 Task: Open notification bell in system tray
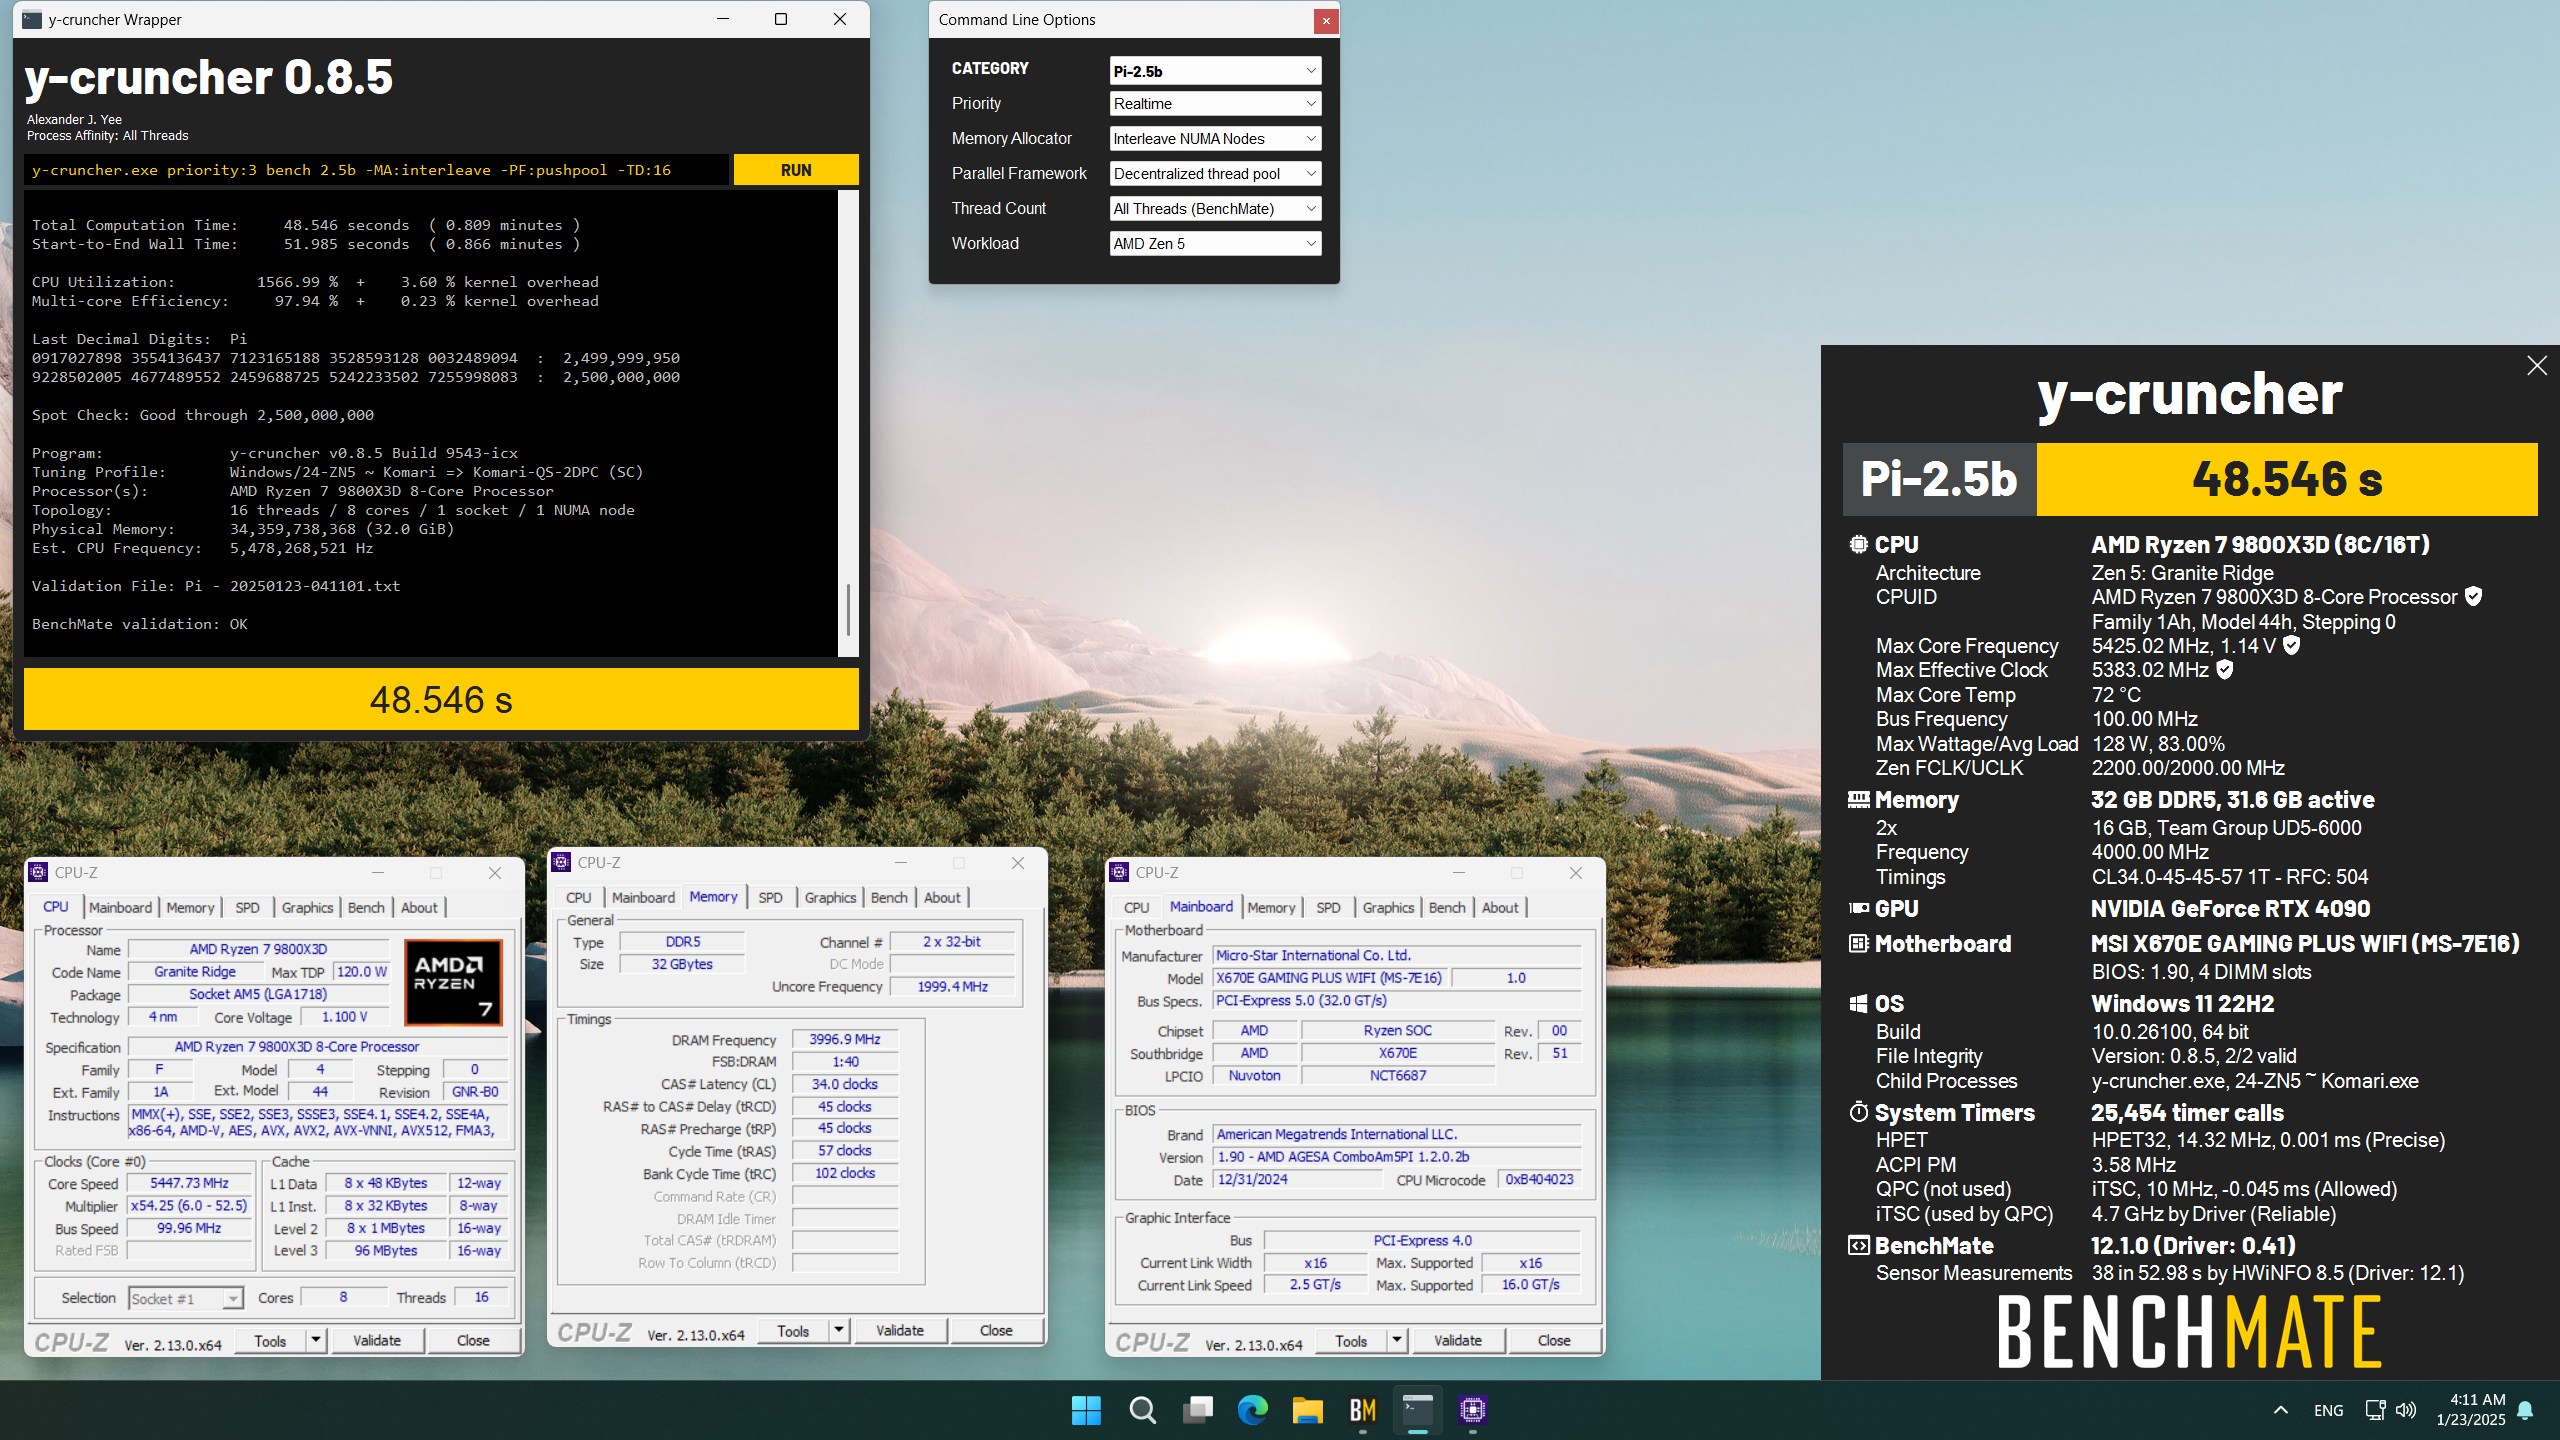point(2525,1410)
